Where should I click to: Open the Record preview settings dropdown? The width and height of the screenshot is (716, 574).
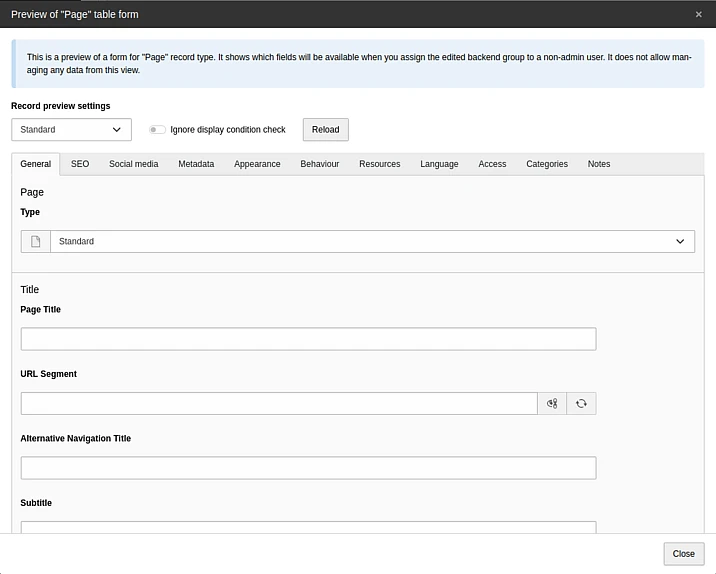pyautogui.click(x=71, y=130)
